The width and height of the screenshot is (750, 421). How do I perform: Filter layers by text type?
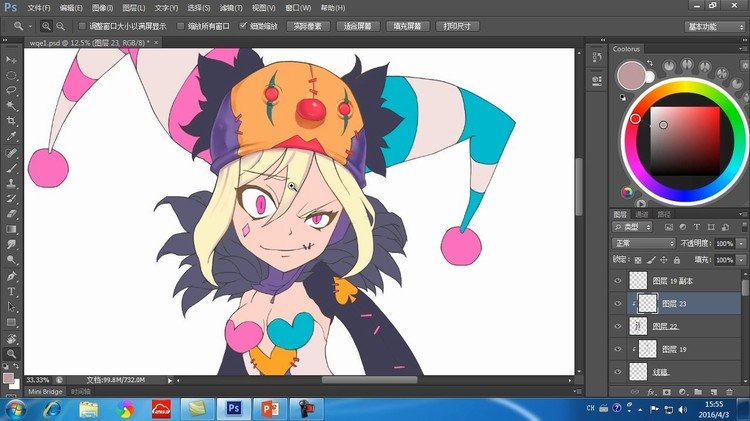(x=697, y=227)
